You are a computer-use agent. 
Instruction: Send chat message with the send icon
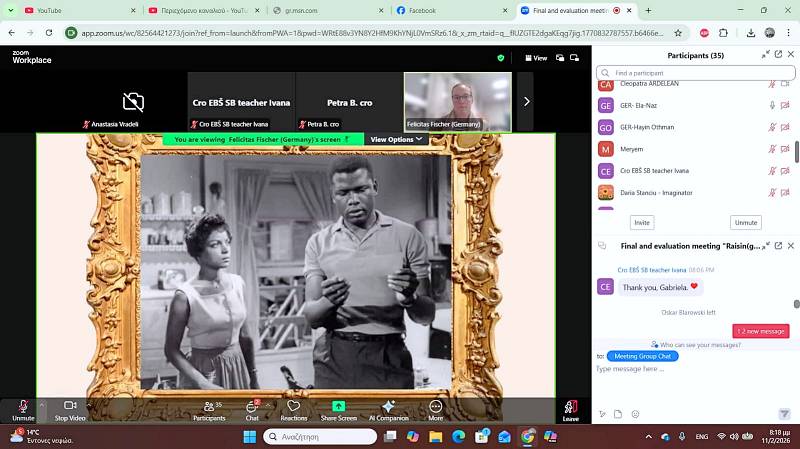(x=783, y=414)
